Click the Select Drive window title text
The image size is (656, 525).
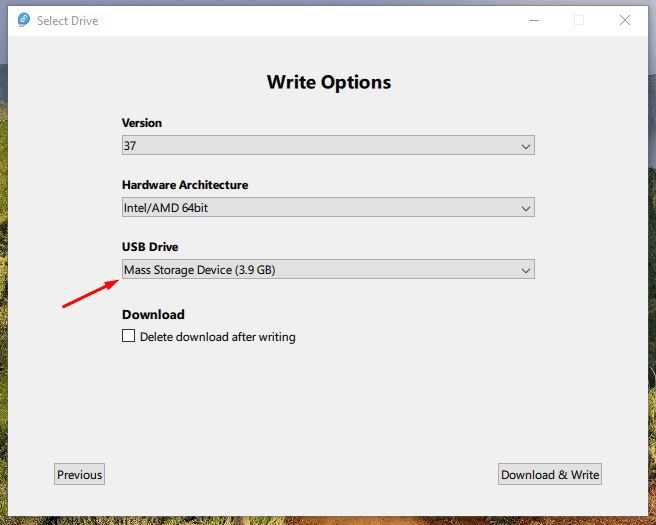point(67,20)
